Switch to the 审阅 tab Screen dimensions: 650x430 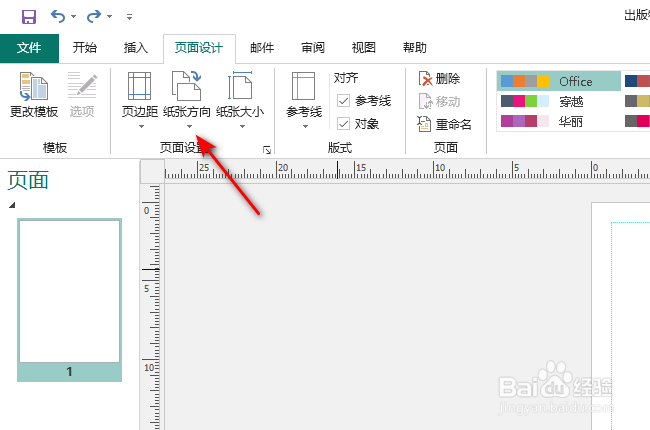313,48
